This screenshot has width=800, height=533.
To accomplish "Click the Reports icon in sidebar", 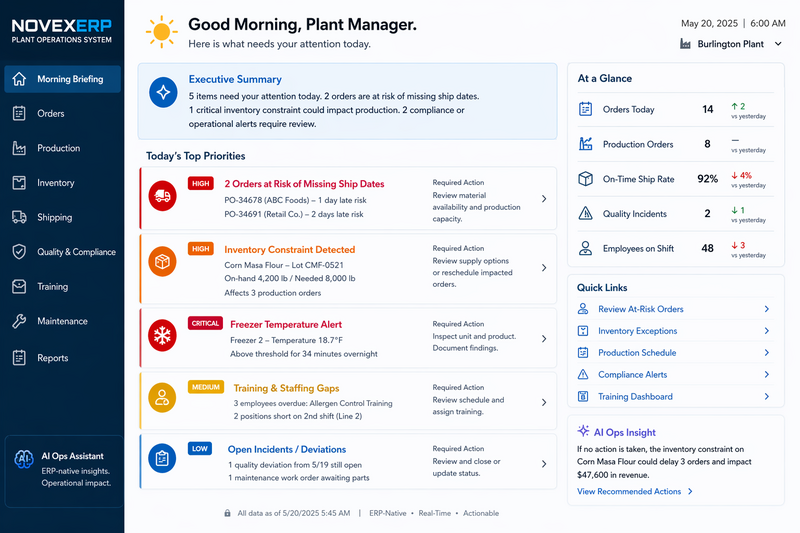I will click(19, 358).
